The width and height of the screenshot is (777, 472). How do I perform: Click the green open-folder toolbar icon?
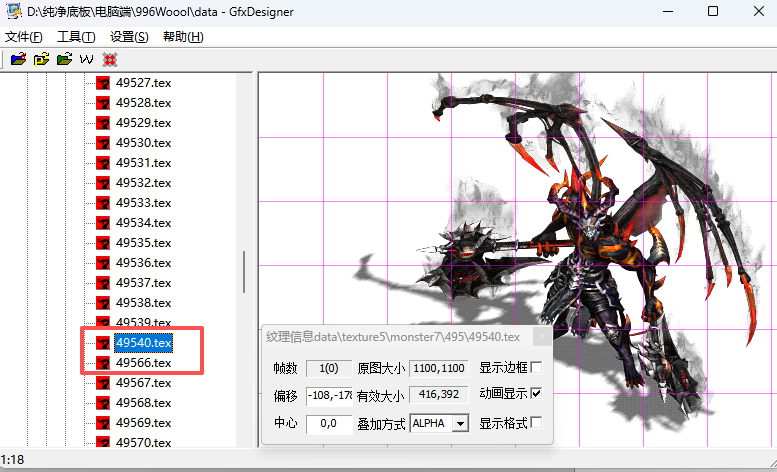coord(64,59)
